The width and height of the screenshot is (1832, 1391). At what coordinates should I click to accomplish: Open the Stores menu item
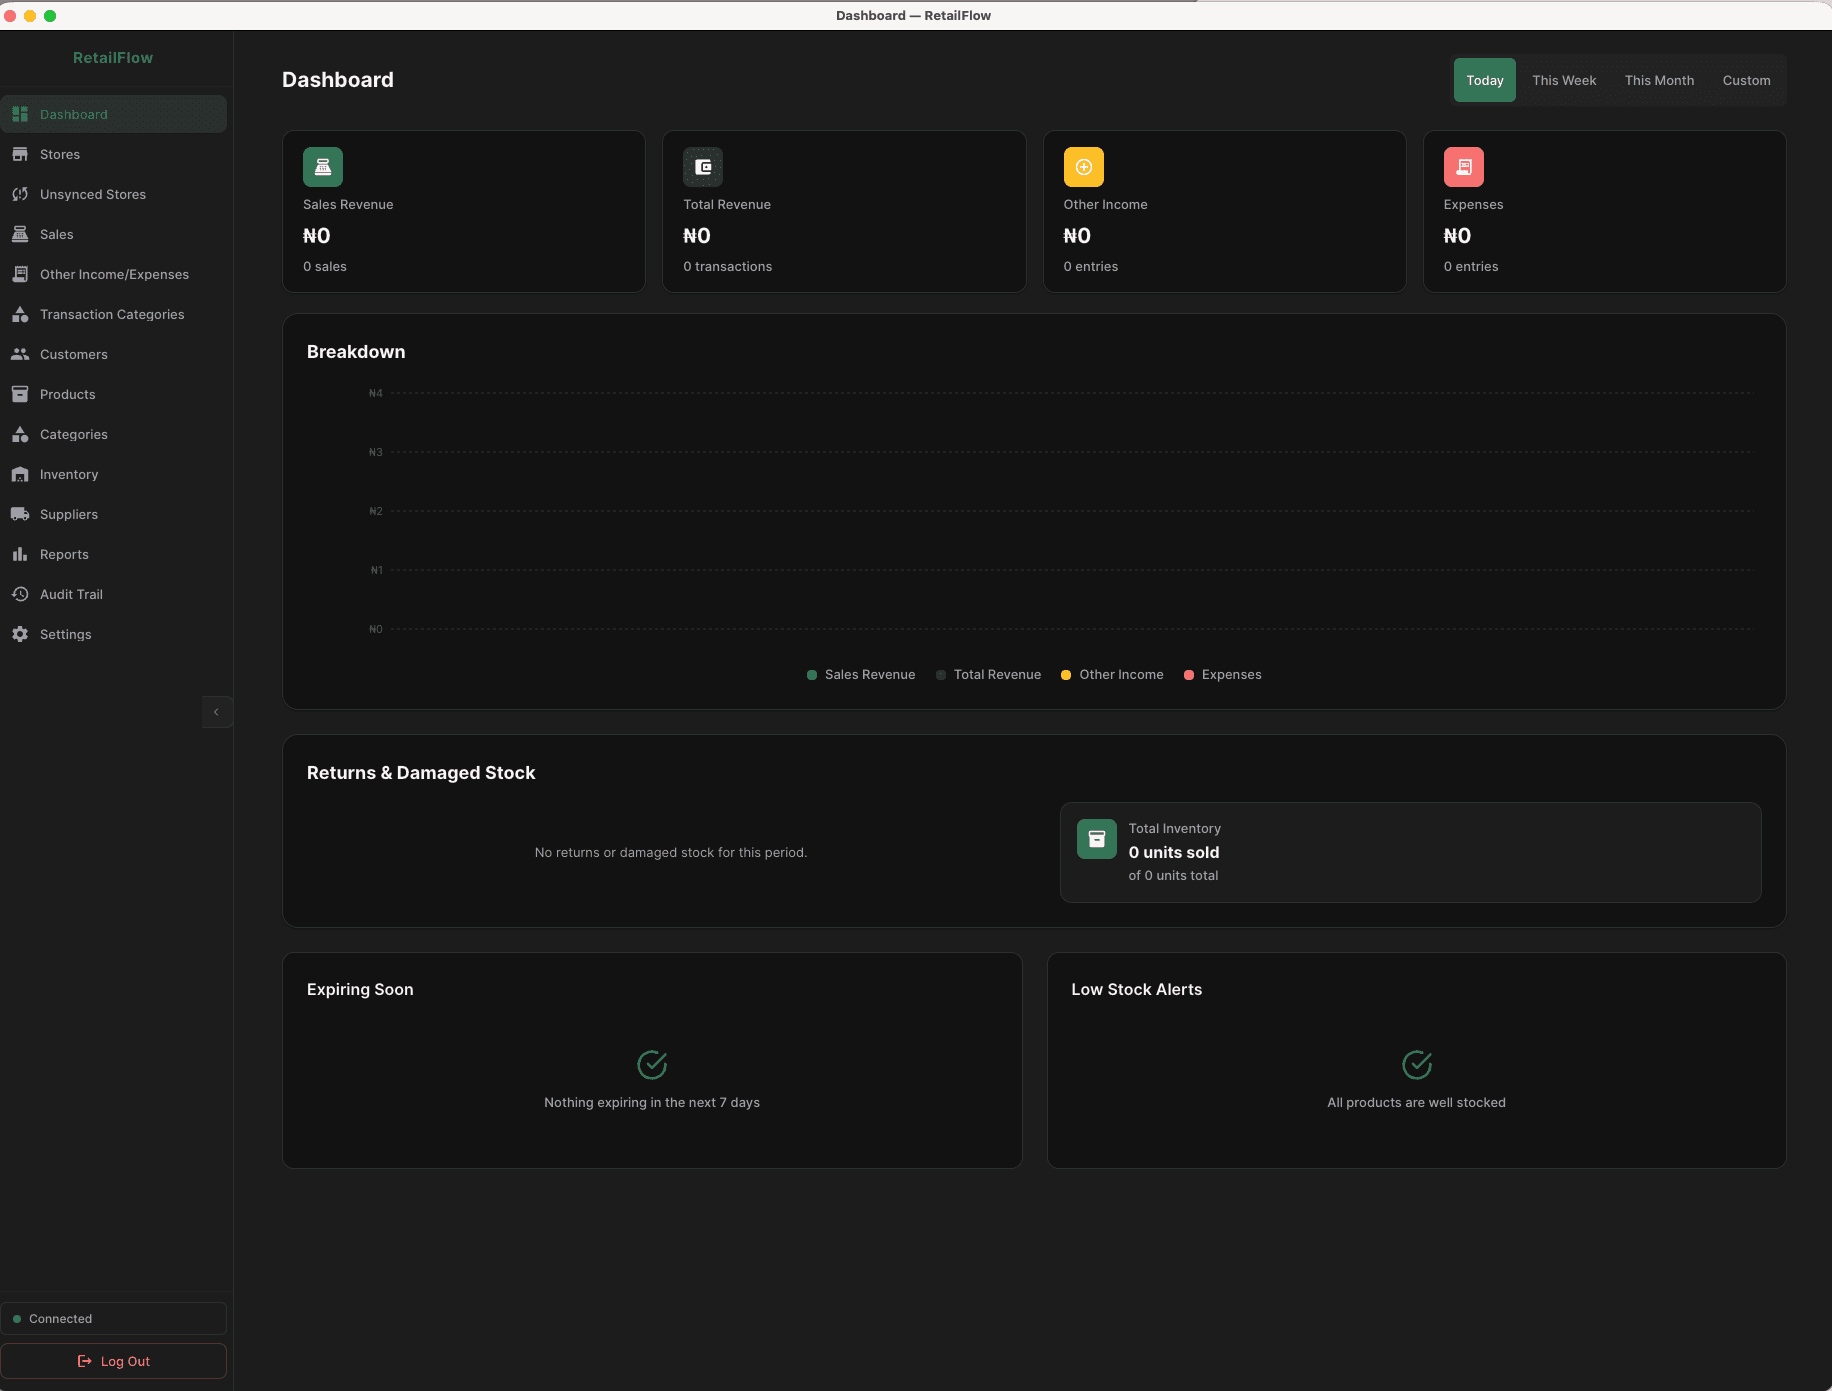pos(113,154)
